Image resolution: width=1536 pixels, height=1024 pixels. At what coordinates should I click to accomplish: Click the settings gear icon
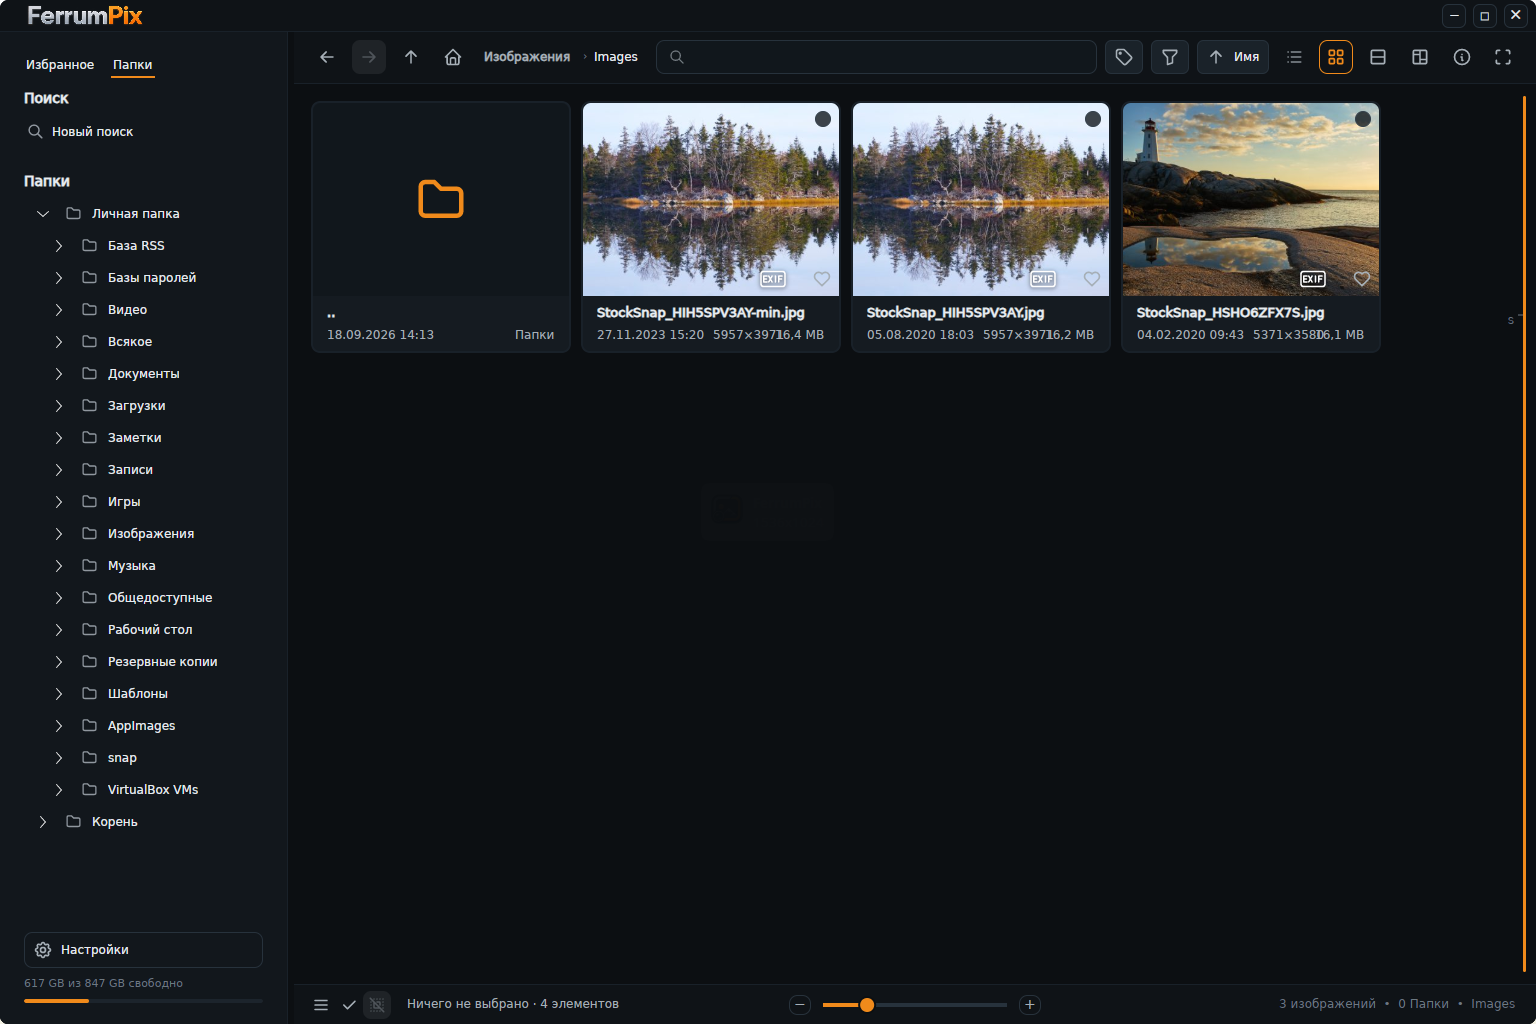(43, 950)
